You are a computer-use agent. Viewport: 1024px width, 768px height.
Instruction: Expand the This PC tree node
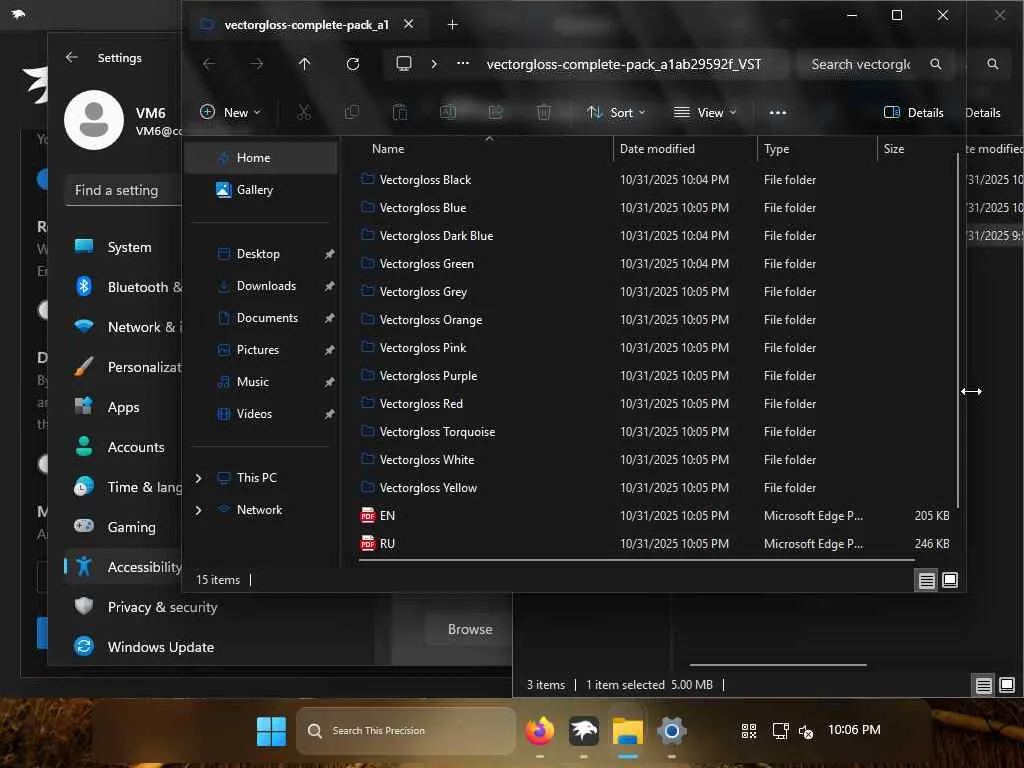click(x=199, y=478)
